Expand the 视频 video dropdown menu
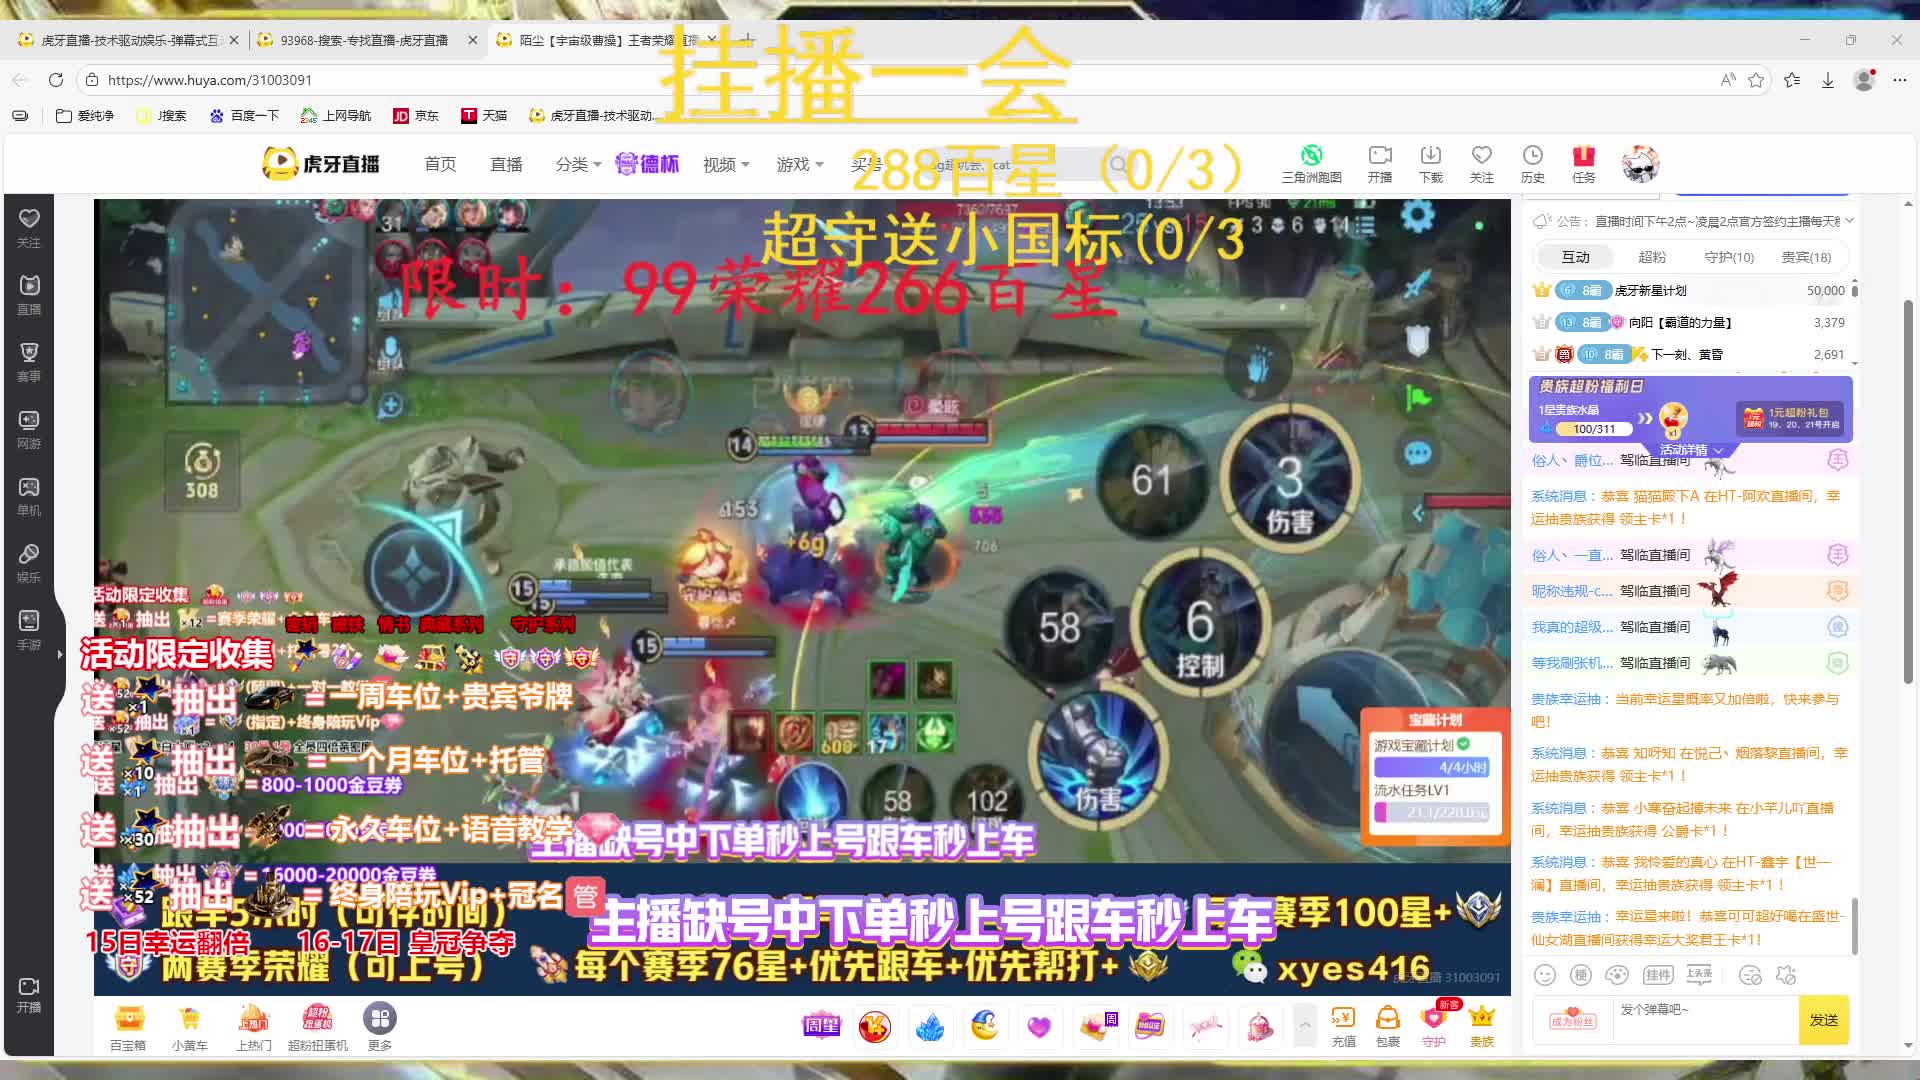 pos(725,164)
